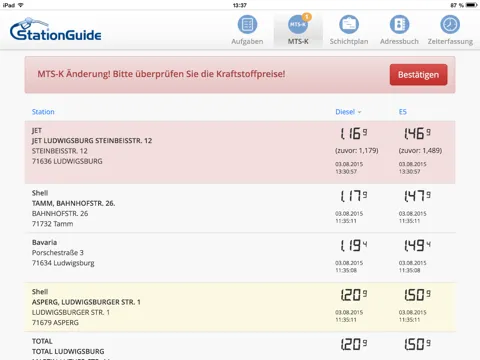Tap the StationGuide logo

click(56, 29)
